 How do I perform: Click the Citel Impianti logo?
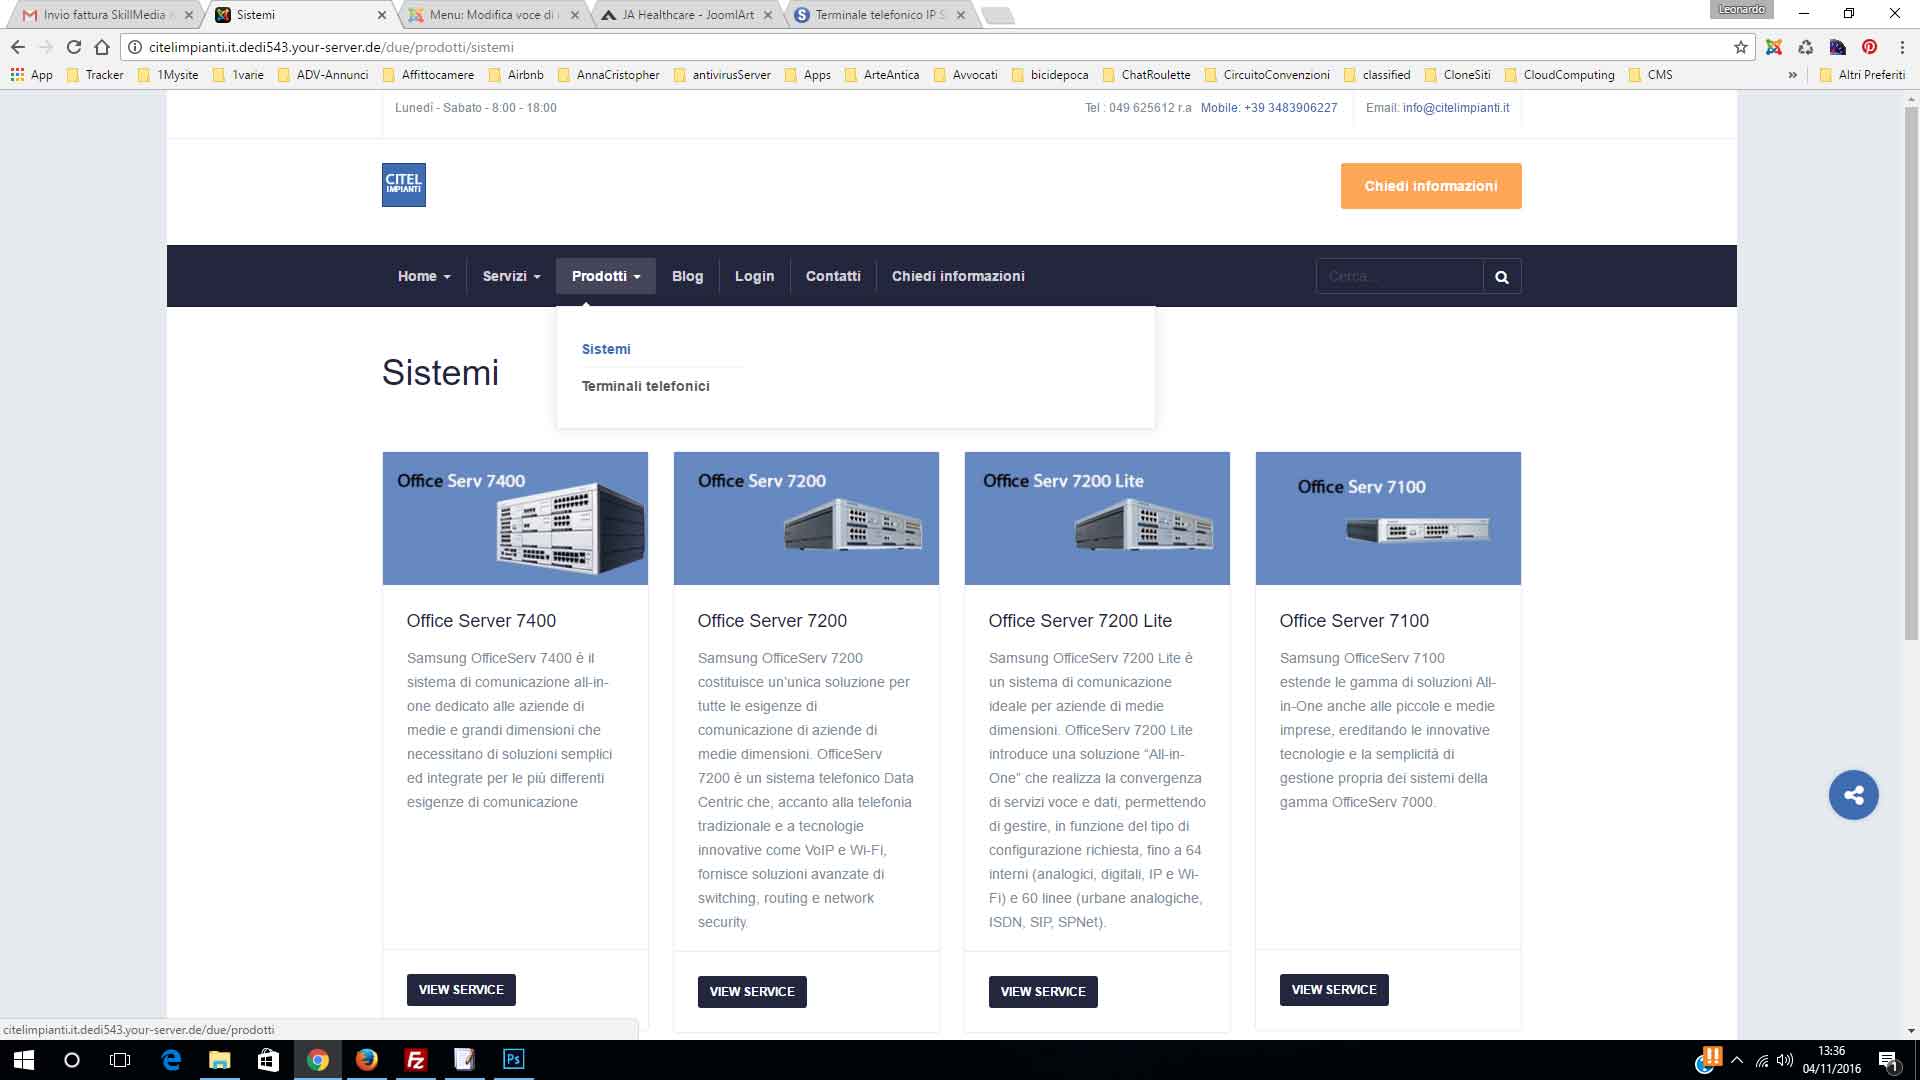coord(403,185)
